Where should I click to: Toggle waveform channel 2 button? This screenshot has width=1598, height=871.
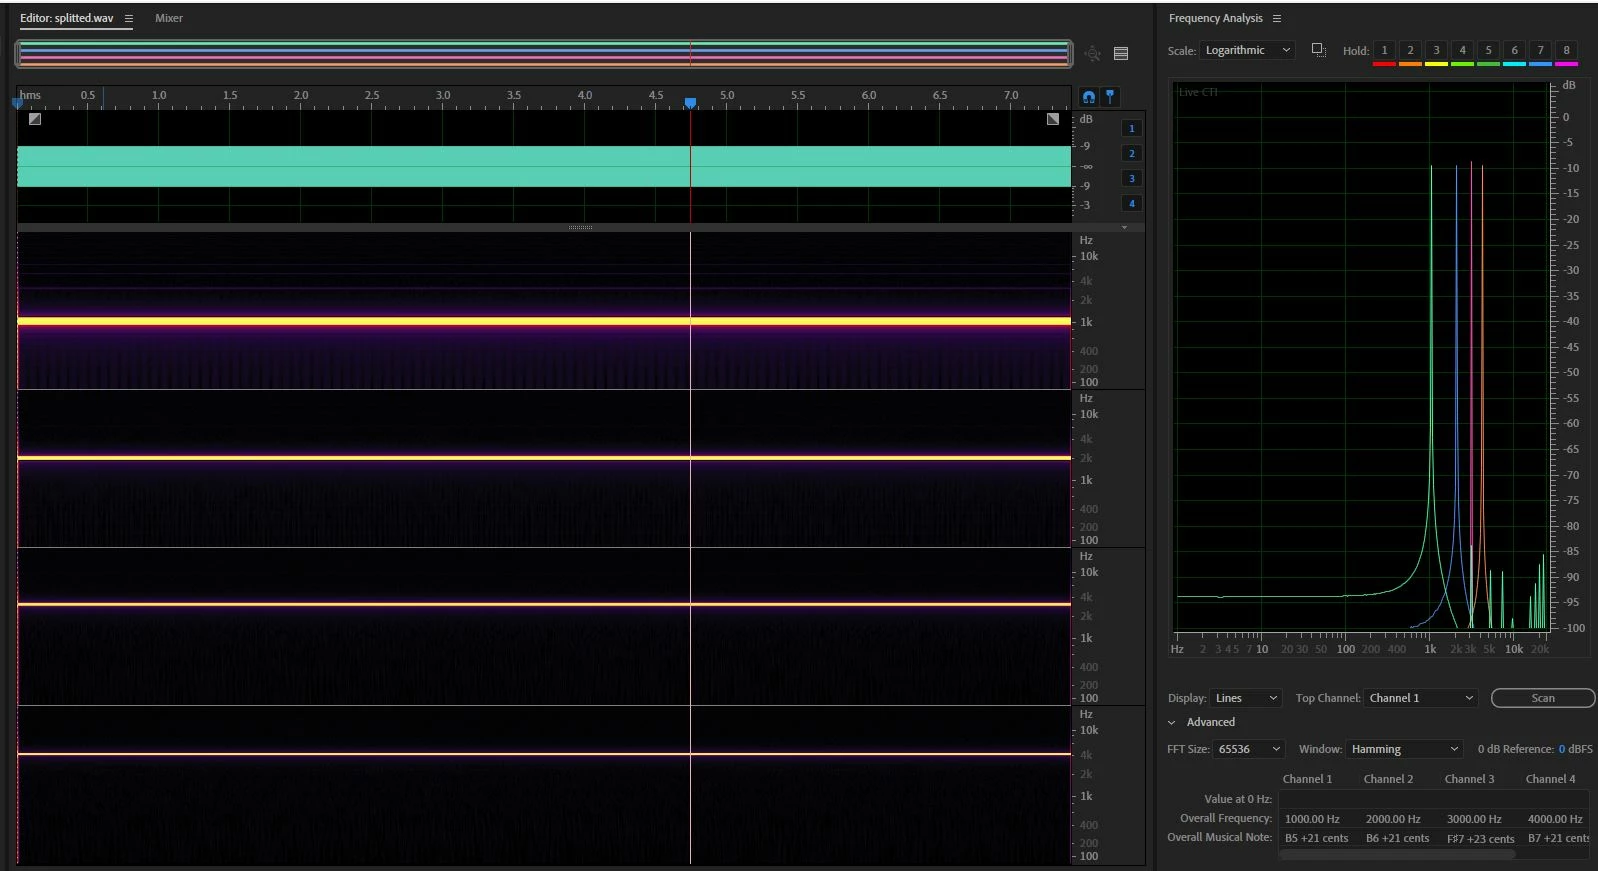pyautogui.click(x=1132, y=153)
